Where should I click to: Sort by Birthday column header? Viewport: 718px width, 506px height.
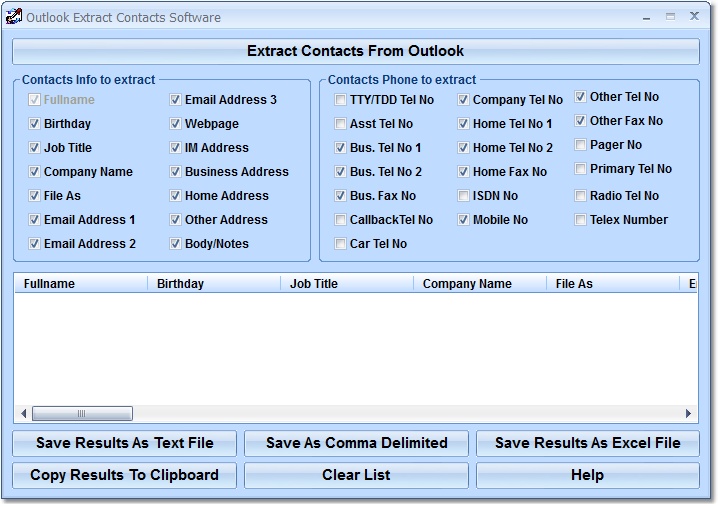[214, 284]
